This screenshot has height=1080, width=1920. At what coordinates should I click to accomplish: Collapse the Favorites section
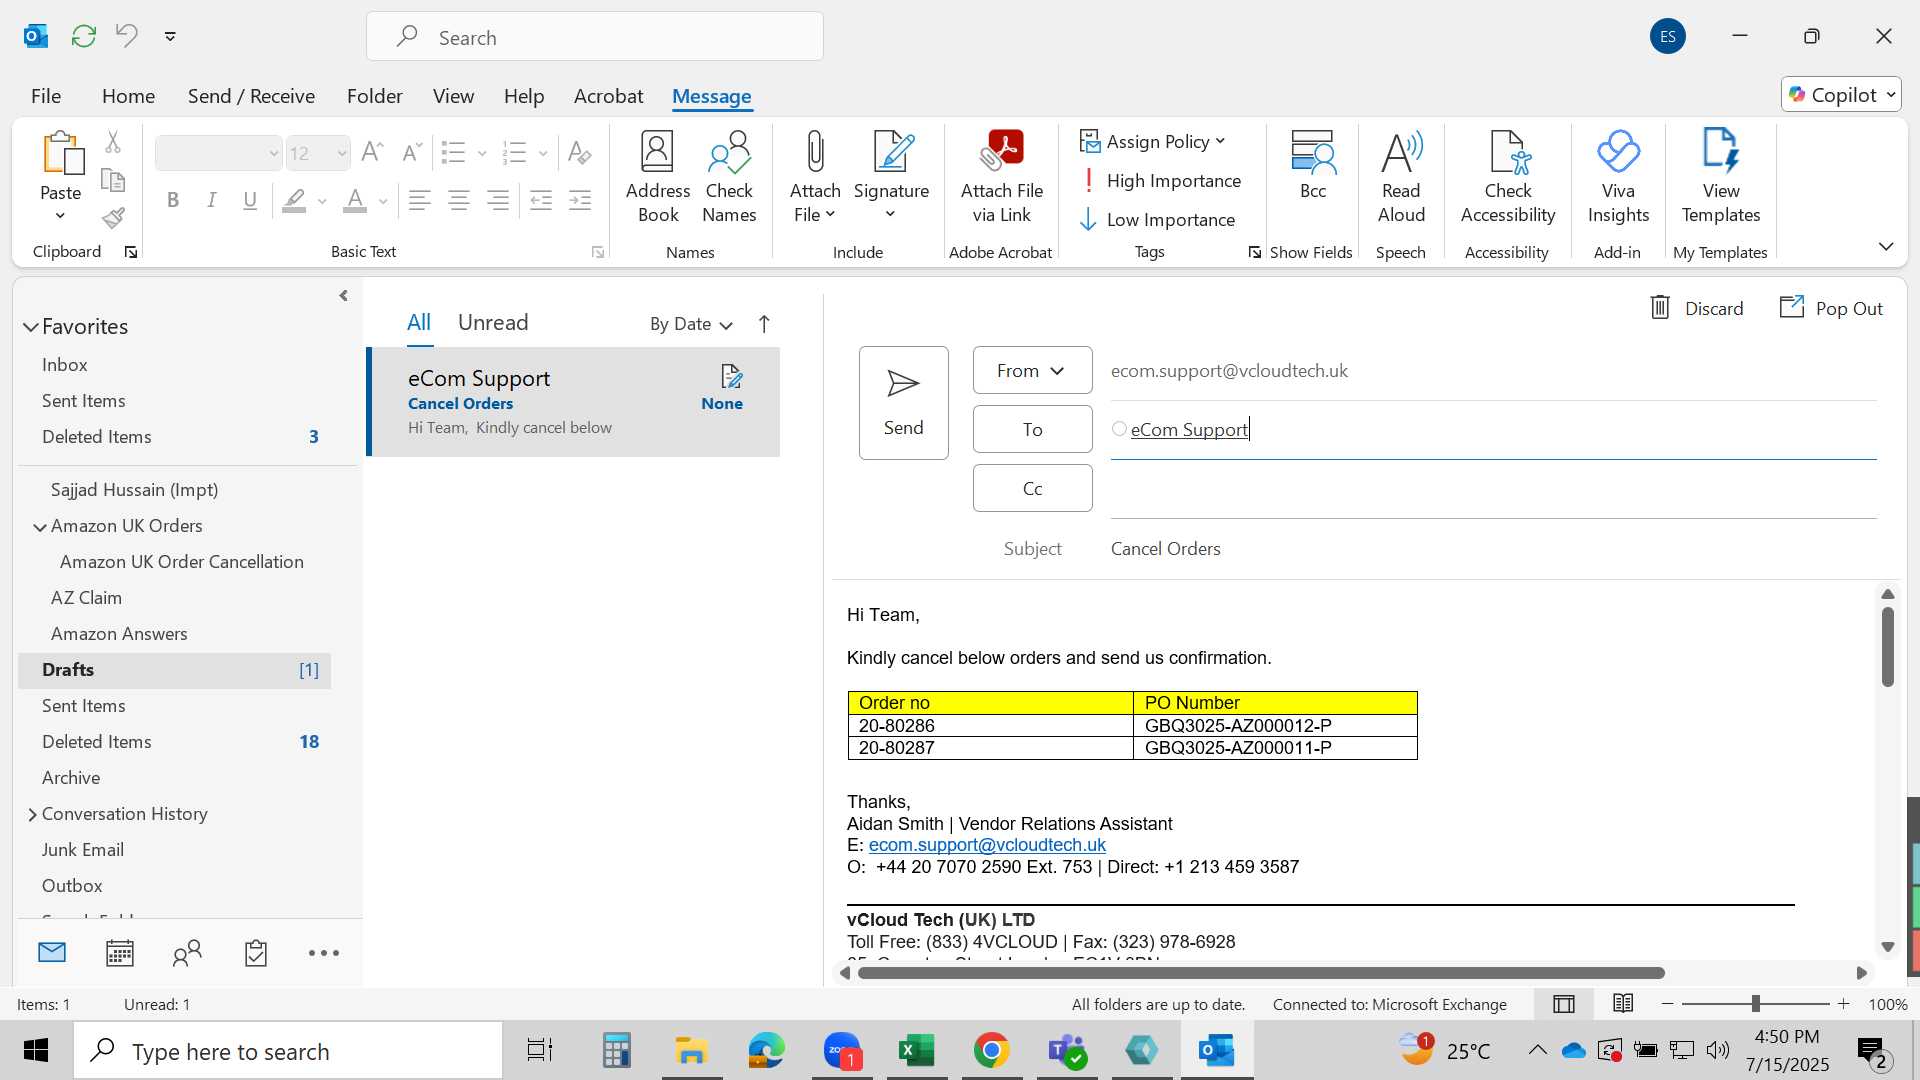pyautogui.click(x=31, y=327)
